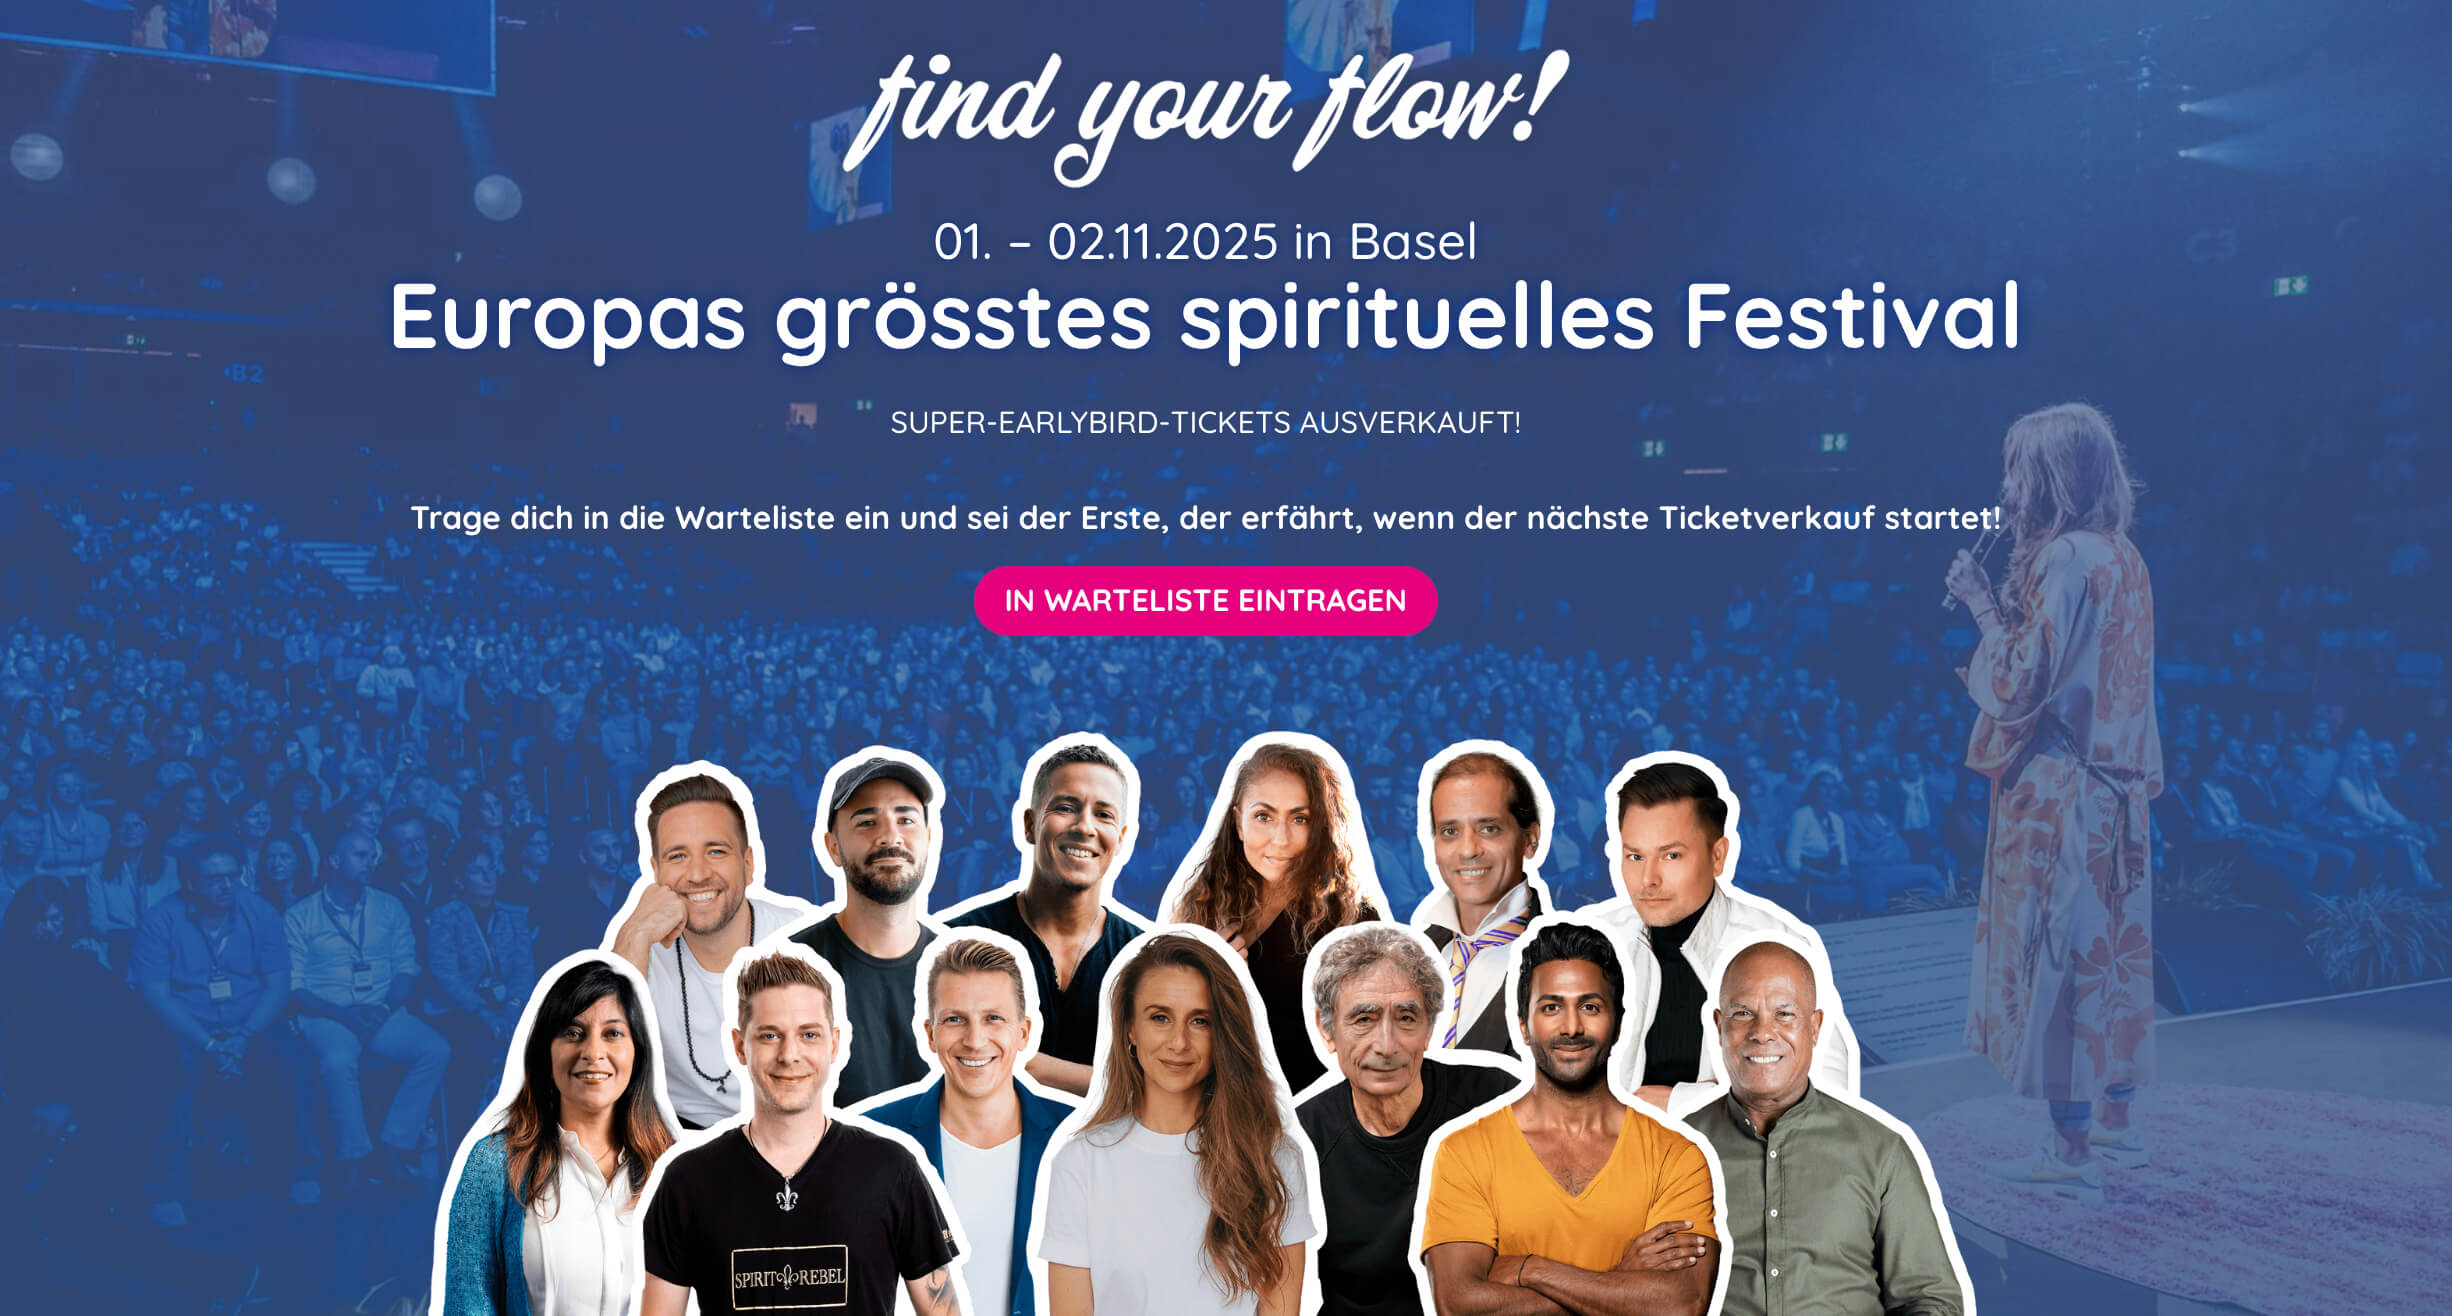This screenshot has width=2452, height=1316.
Task: Click the '01. – 02.11.2025 in Basel' date text
Action: pos(1205,242)
